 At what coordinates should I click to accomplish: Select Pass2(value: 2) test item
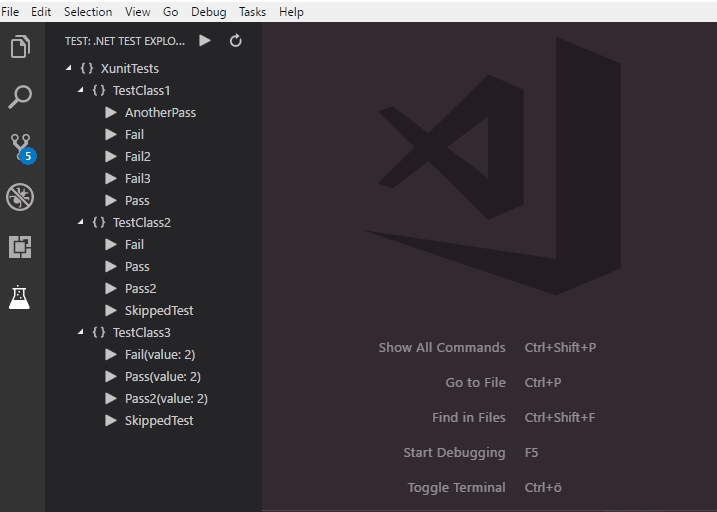coord(166,399)
